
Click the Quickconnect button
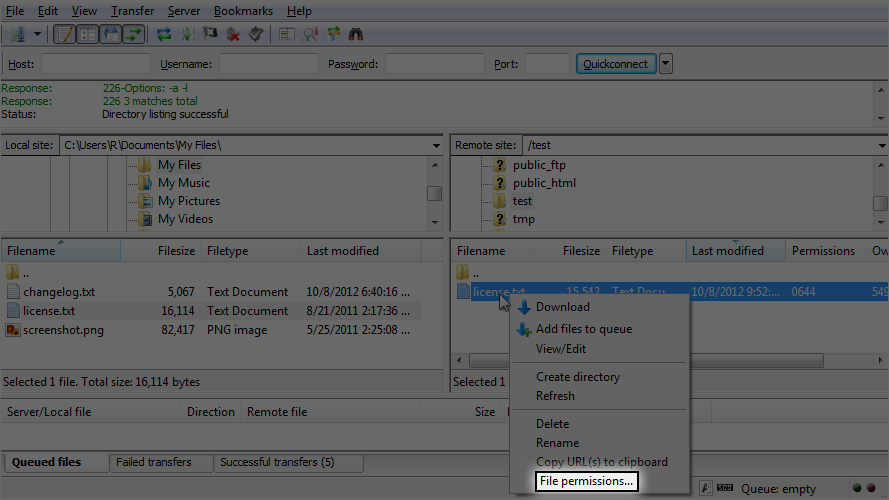point(616,63)
